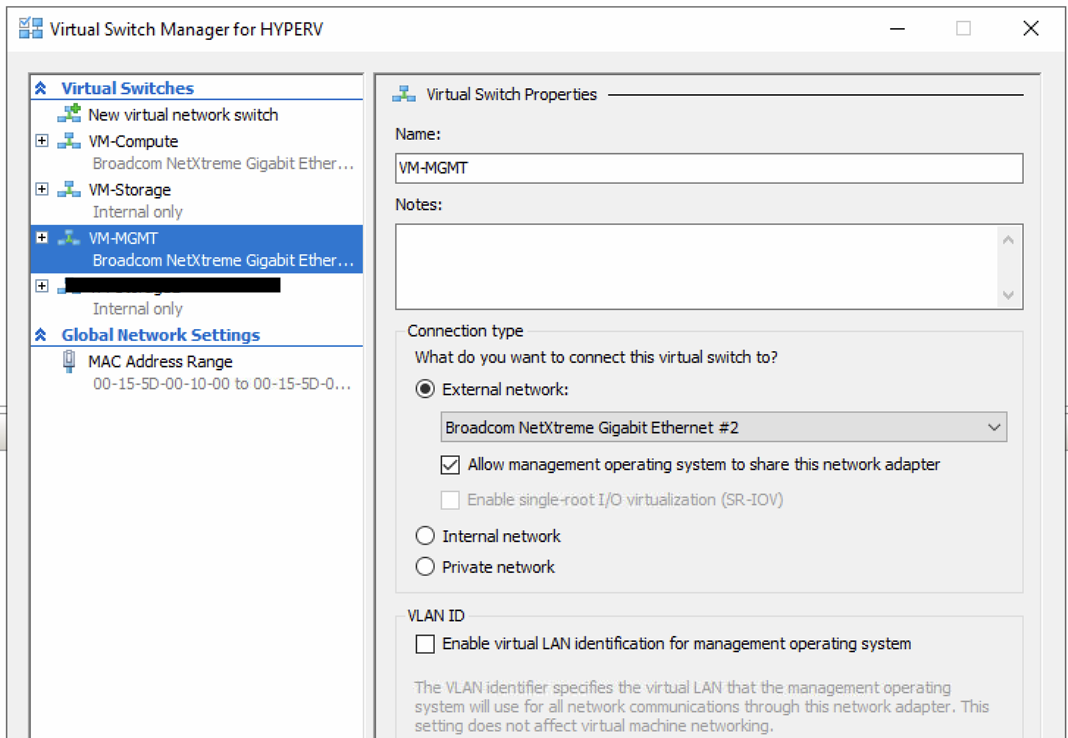
Task: Expand the VM-Storage tree node
Action: tap(42, 189)
